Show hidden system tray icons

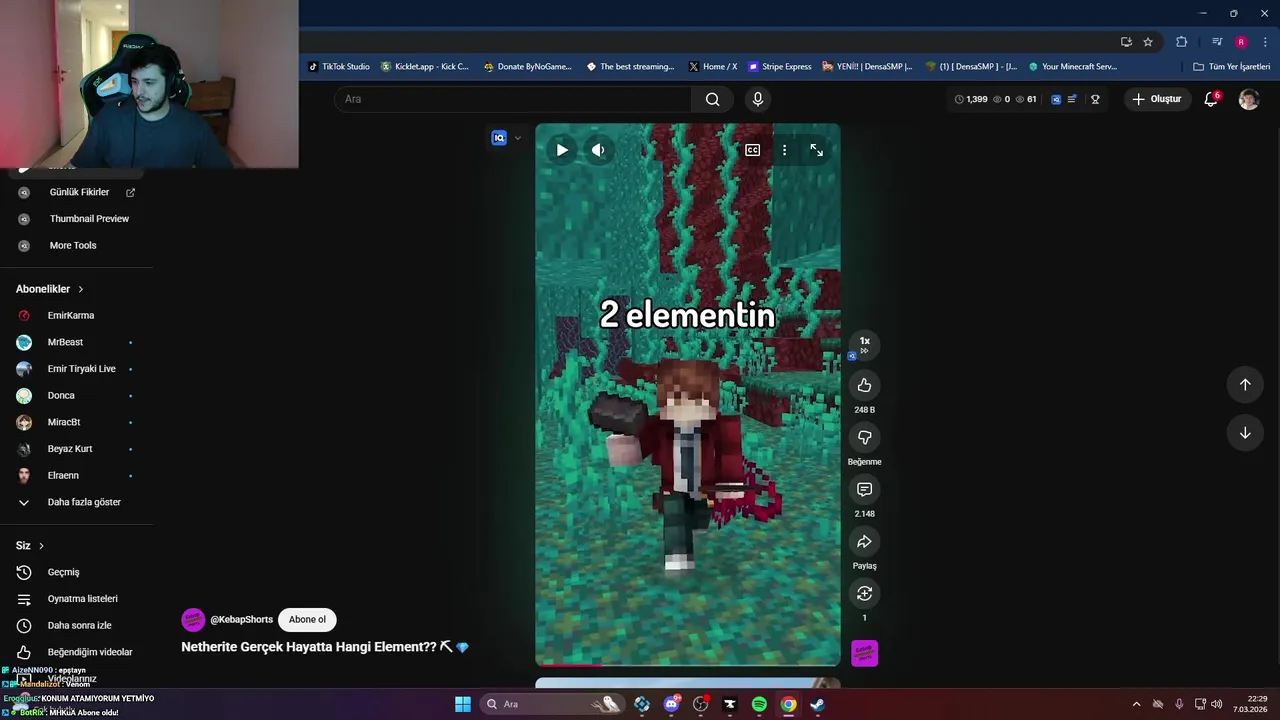pyautogui.click(x=1136, y=704)
